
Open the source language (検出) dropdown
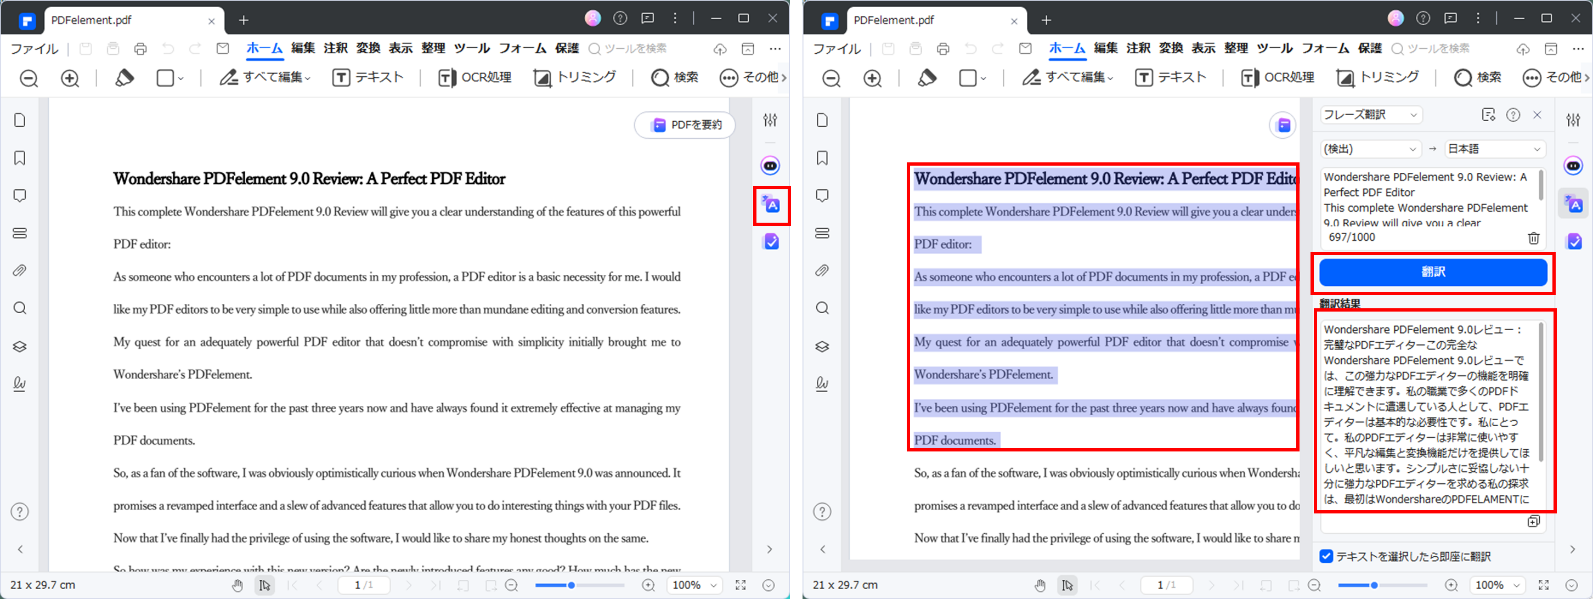pyautogui.click(x=1370, y=149)
